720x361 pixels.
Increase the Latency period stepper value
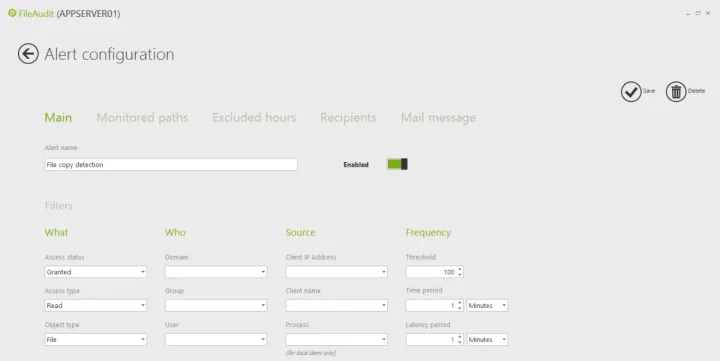[x=460, y=337]
